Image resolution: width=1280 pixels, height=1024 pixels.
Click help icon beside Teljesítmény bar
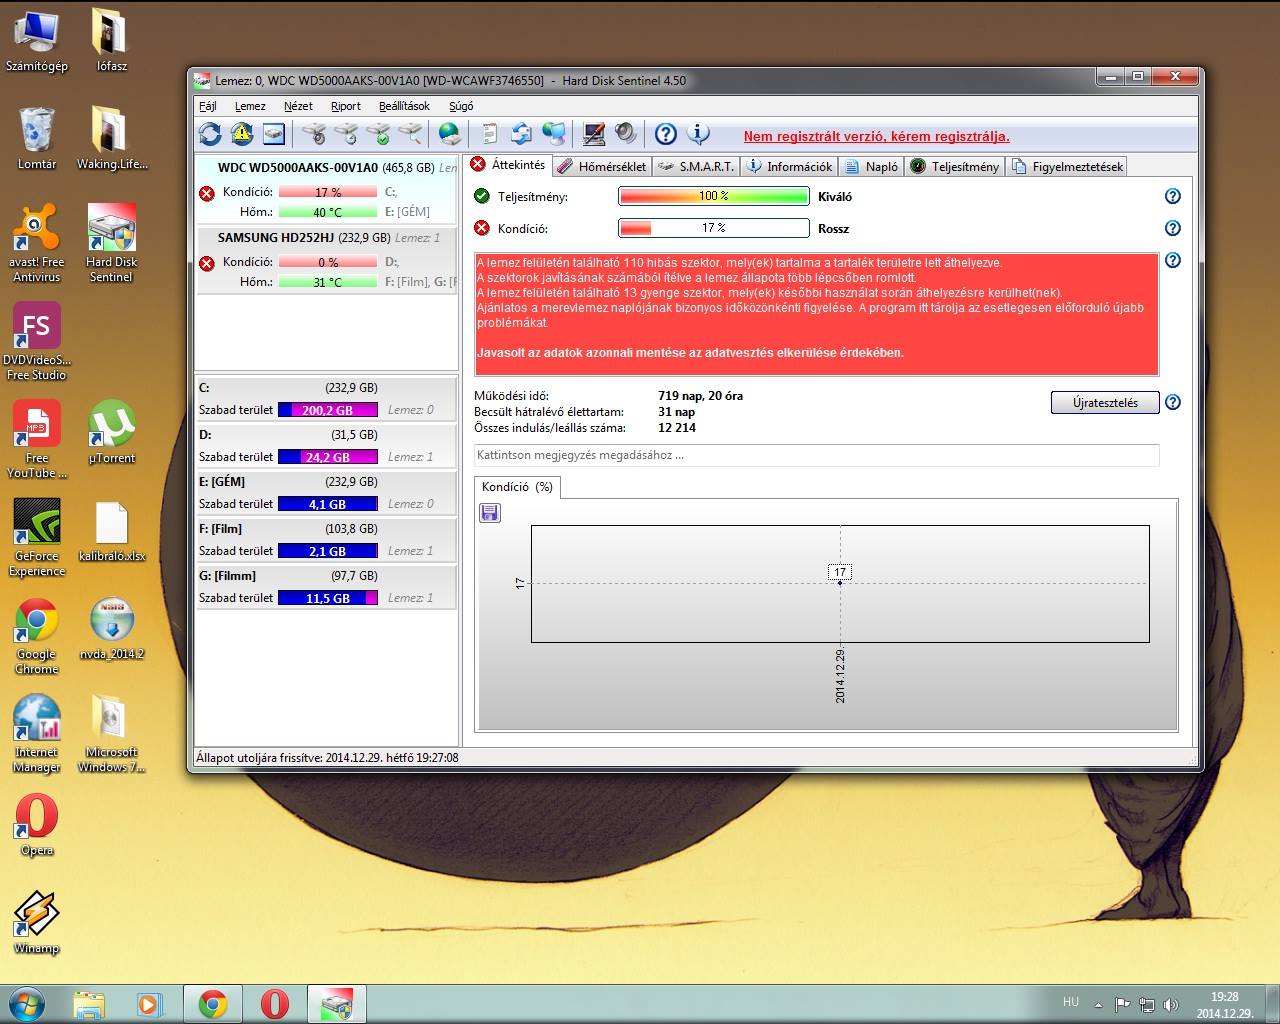1173,197
